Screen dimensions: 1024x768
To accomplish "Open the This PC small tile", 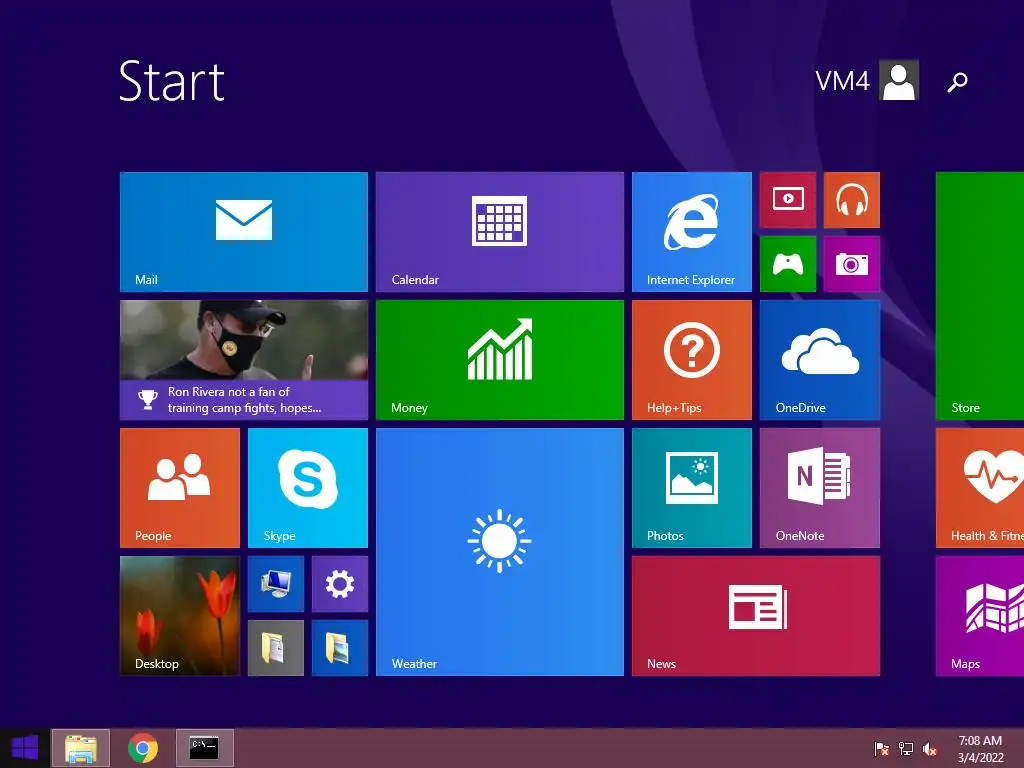I will click(276, 584).
